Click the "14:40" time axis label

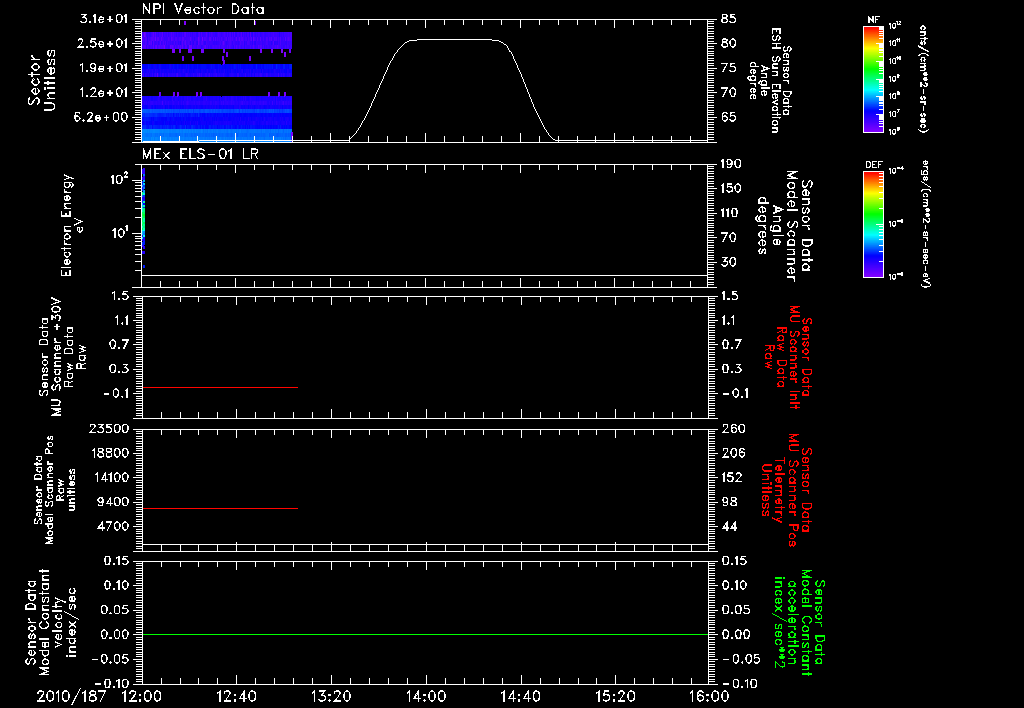pyautogui.click(x=520, y=696)
